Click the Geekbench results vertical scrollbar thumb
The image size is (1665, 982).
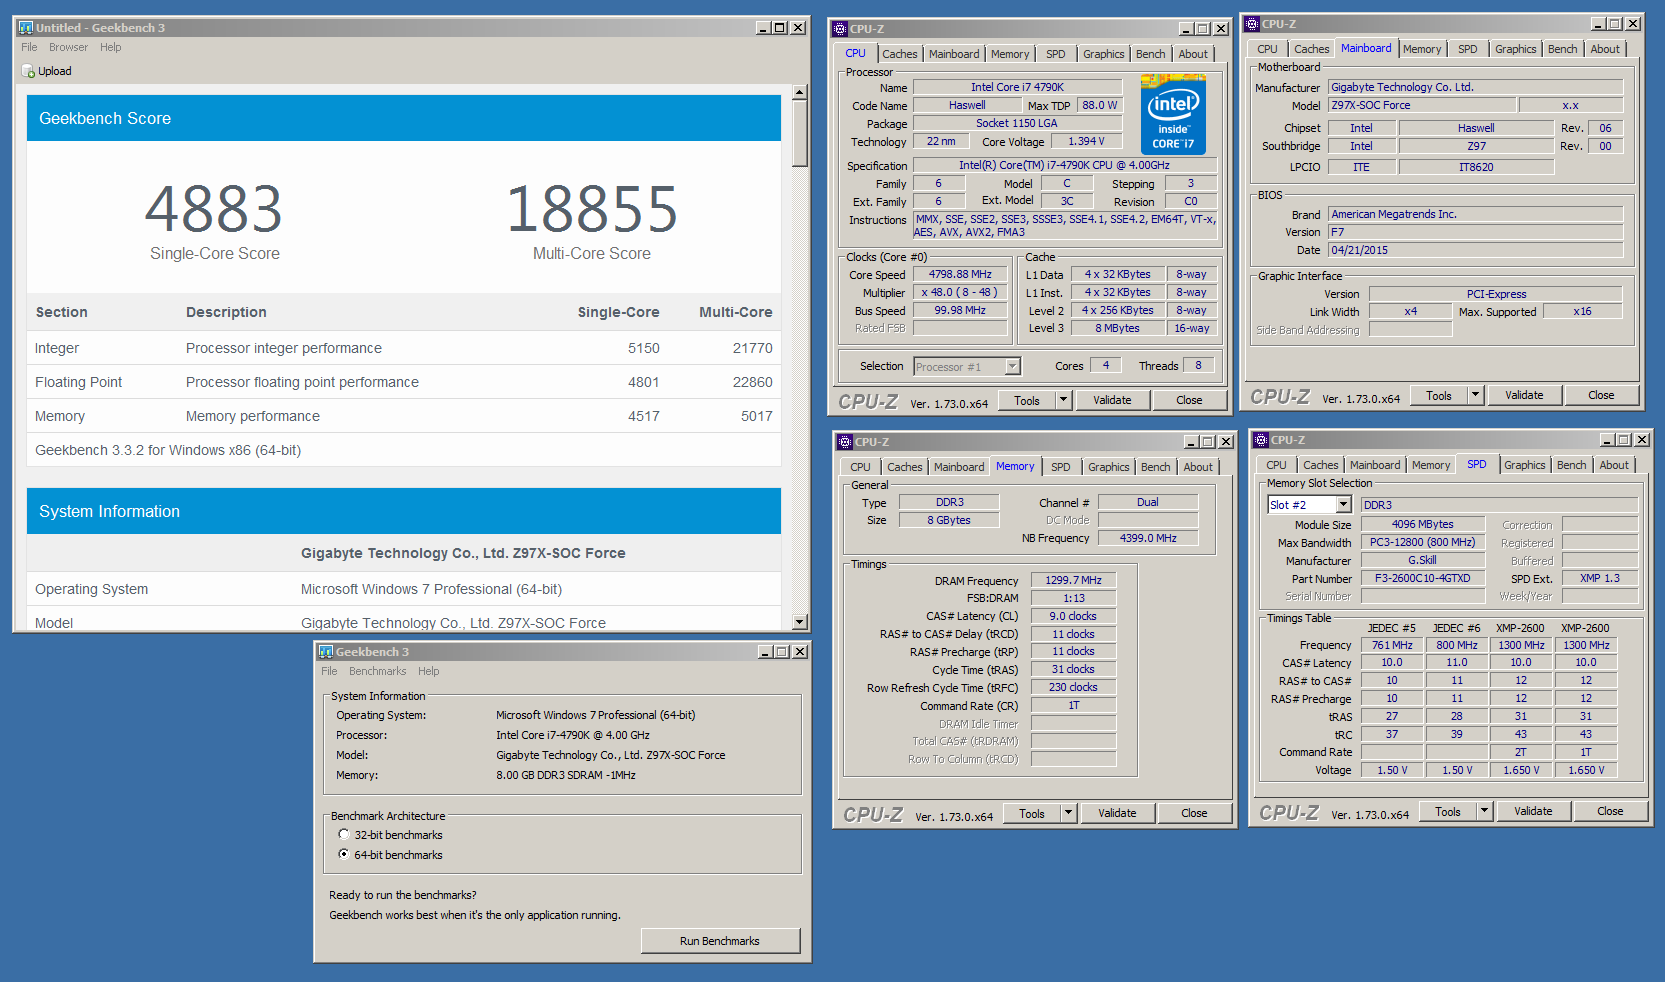(799, 132)
